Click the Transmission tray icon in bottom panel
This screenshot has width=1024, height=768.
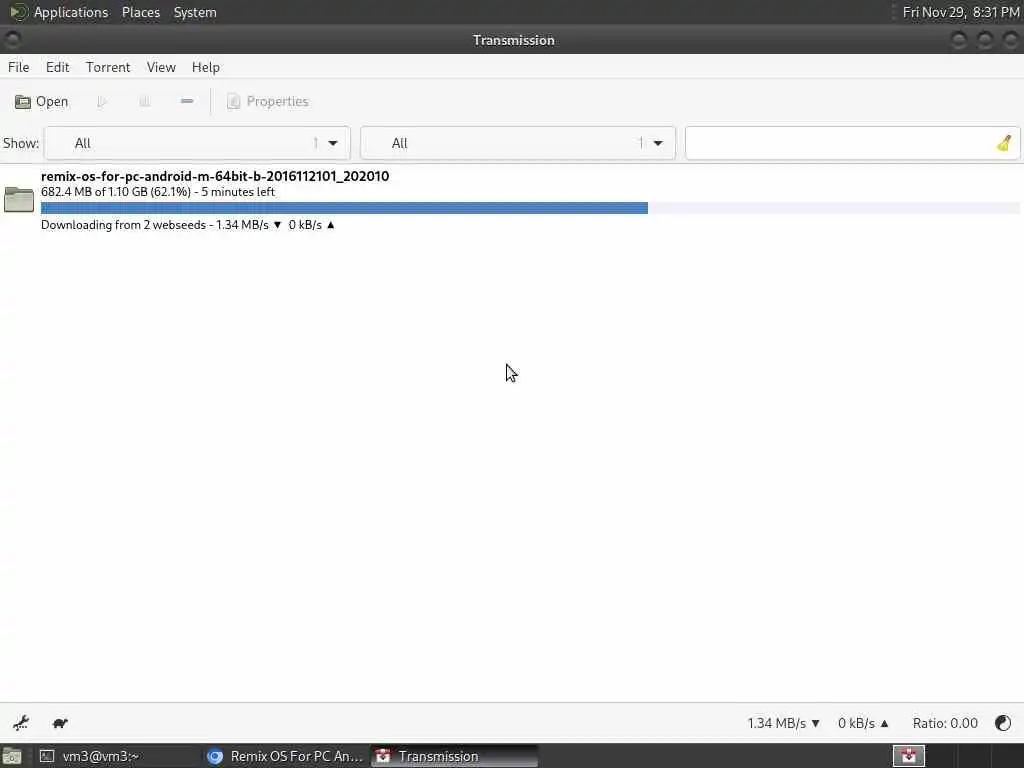point(908,756)
